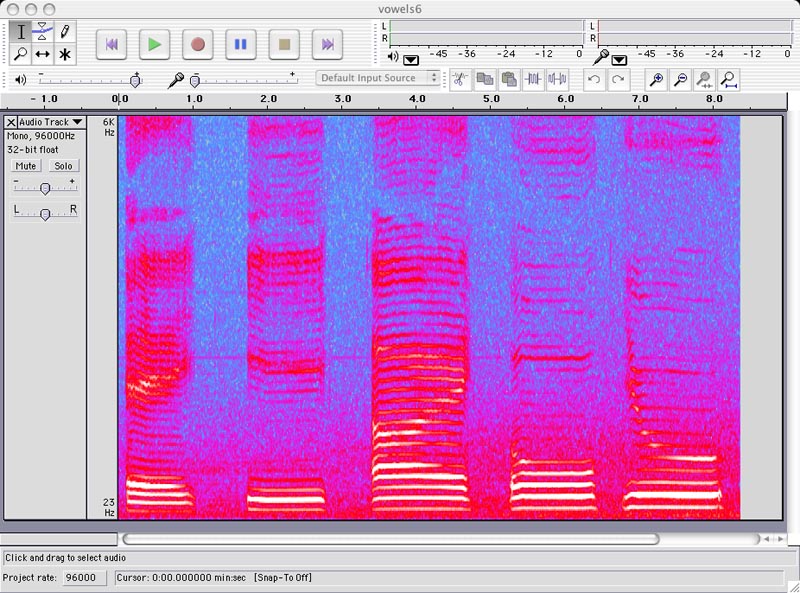
Task: Click the Fit project in window icon
Action: (x=729, y=79)
